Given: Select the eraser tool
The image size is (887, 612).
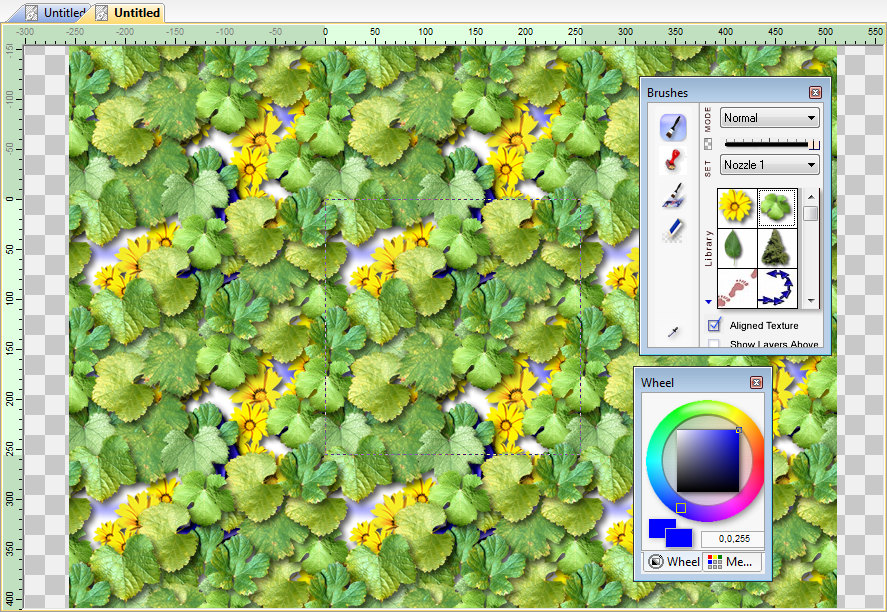Looking at the screenshot, I should (673, 230).
